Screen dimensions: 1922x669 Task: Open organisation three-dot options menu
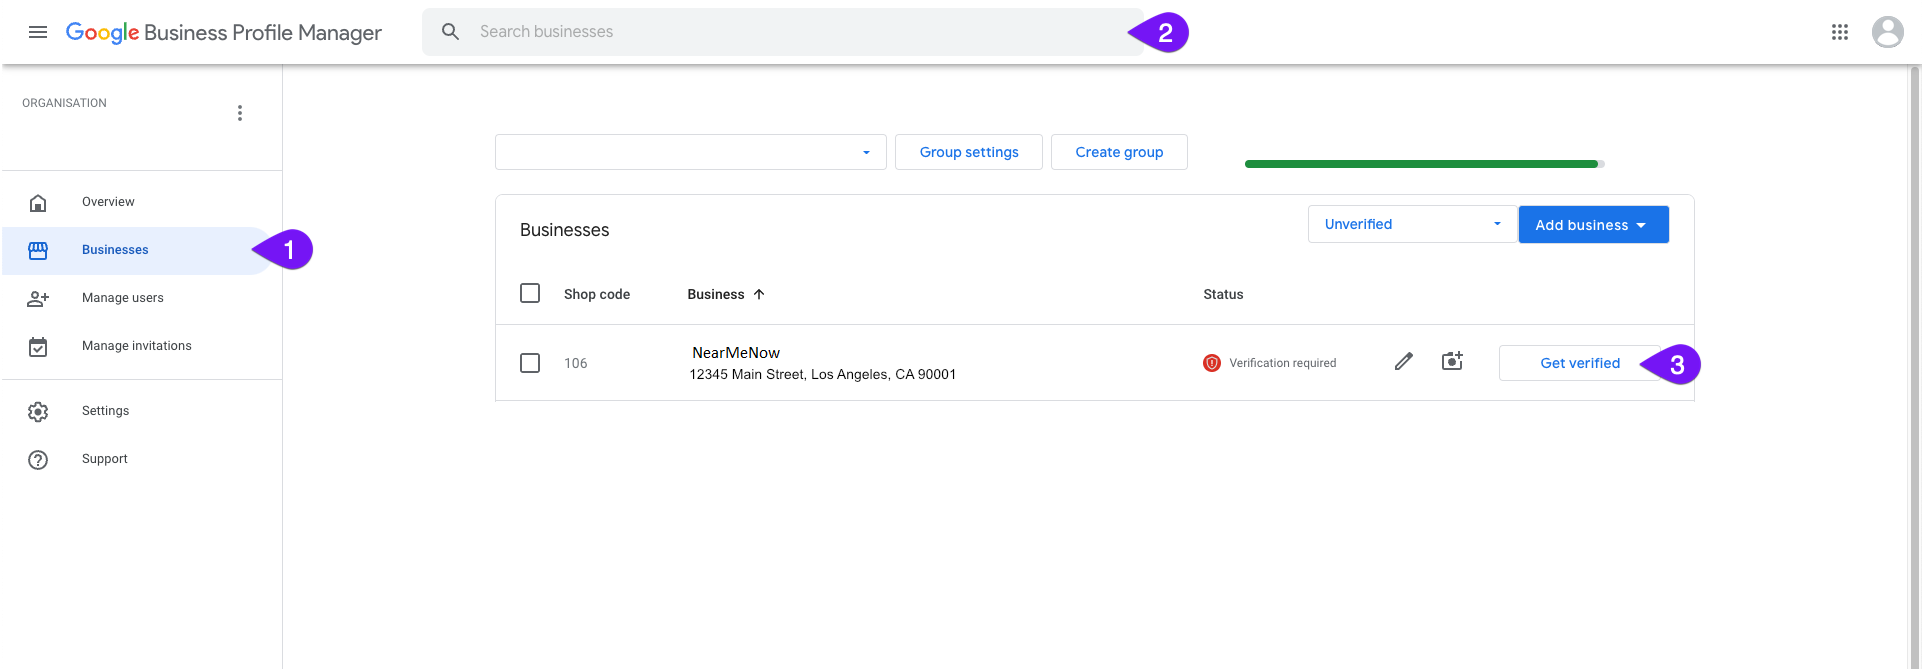(x=240, y=113)
